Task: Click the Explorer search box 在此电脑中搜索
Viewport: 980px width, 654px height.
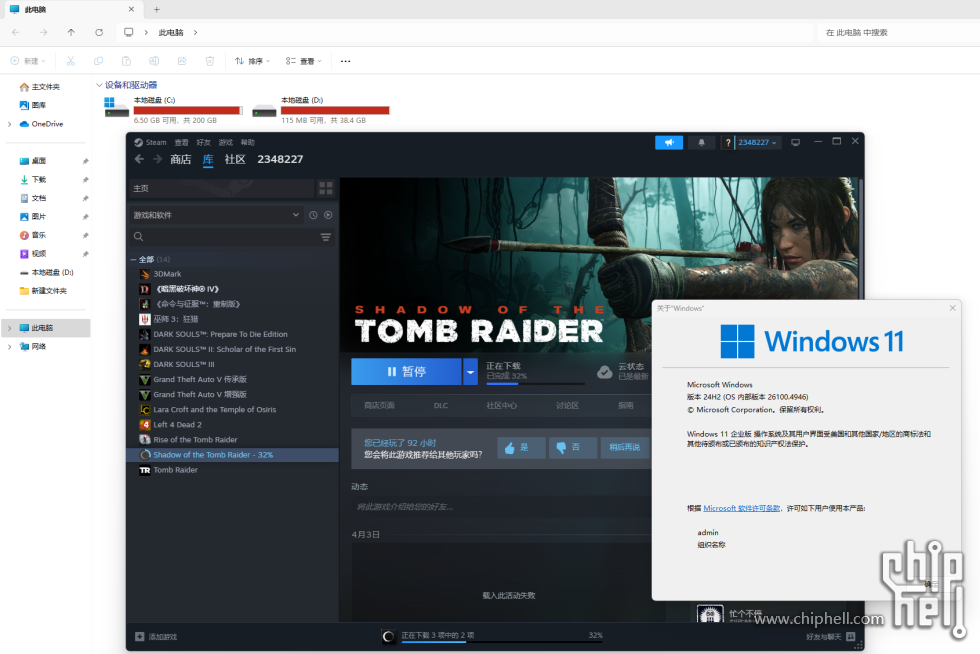Action: coord(898,33)
